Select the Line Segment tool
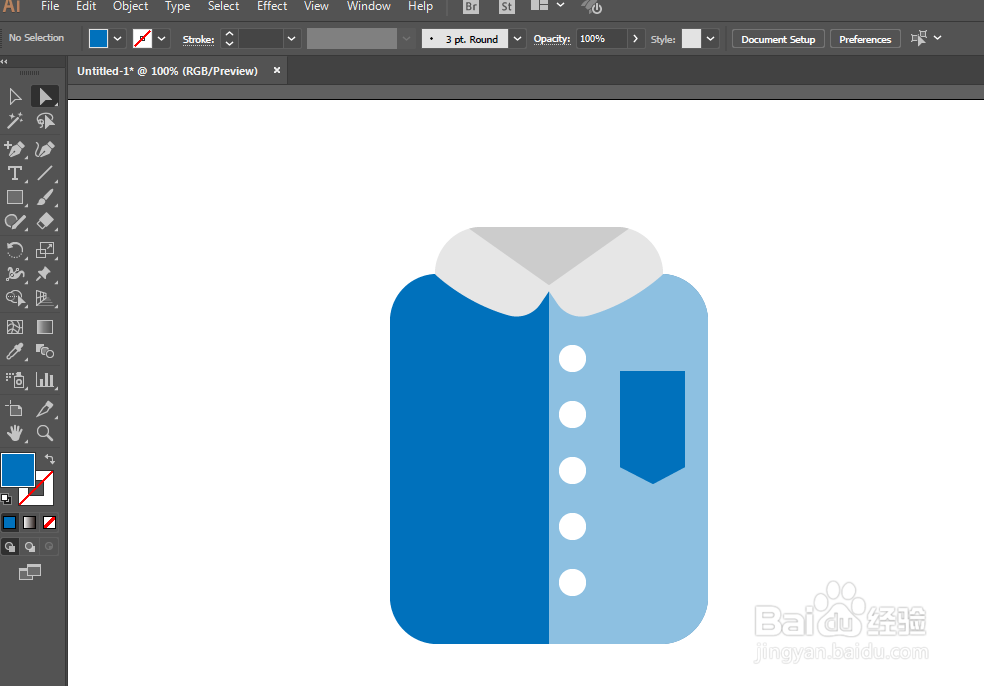 (x=45, y=173)
